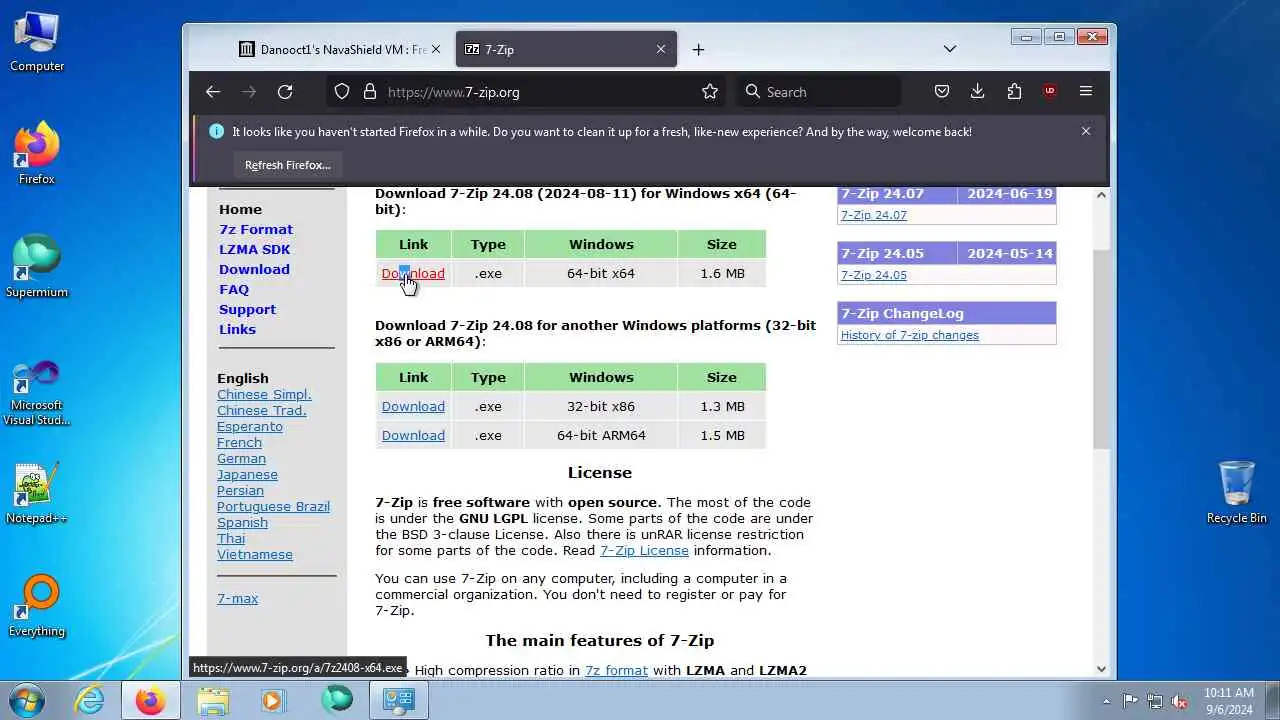Open the Links sidebar link
The height and width of the screenshot is (720, 1280).
[x=237, y=329]
